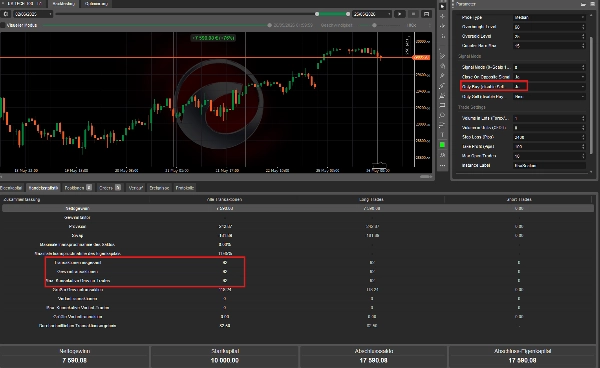Switch to the Optimierung tab

coord(96,4)
